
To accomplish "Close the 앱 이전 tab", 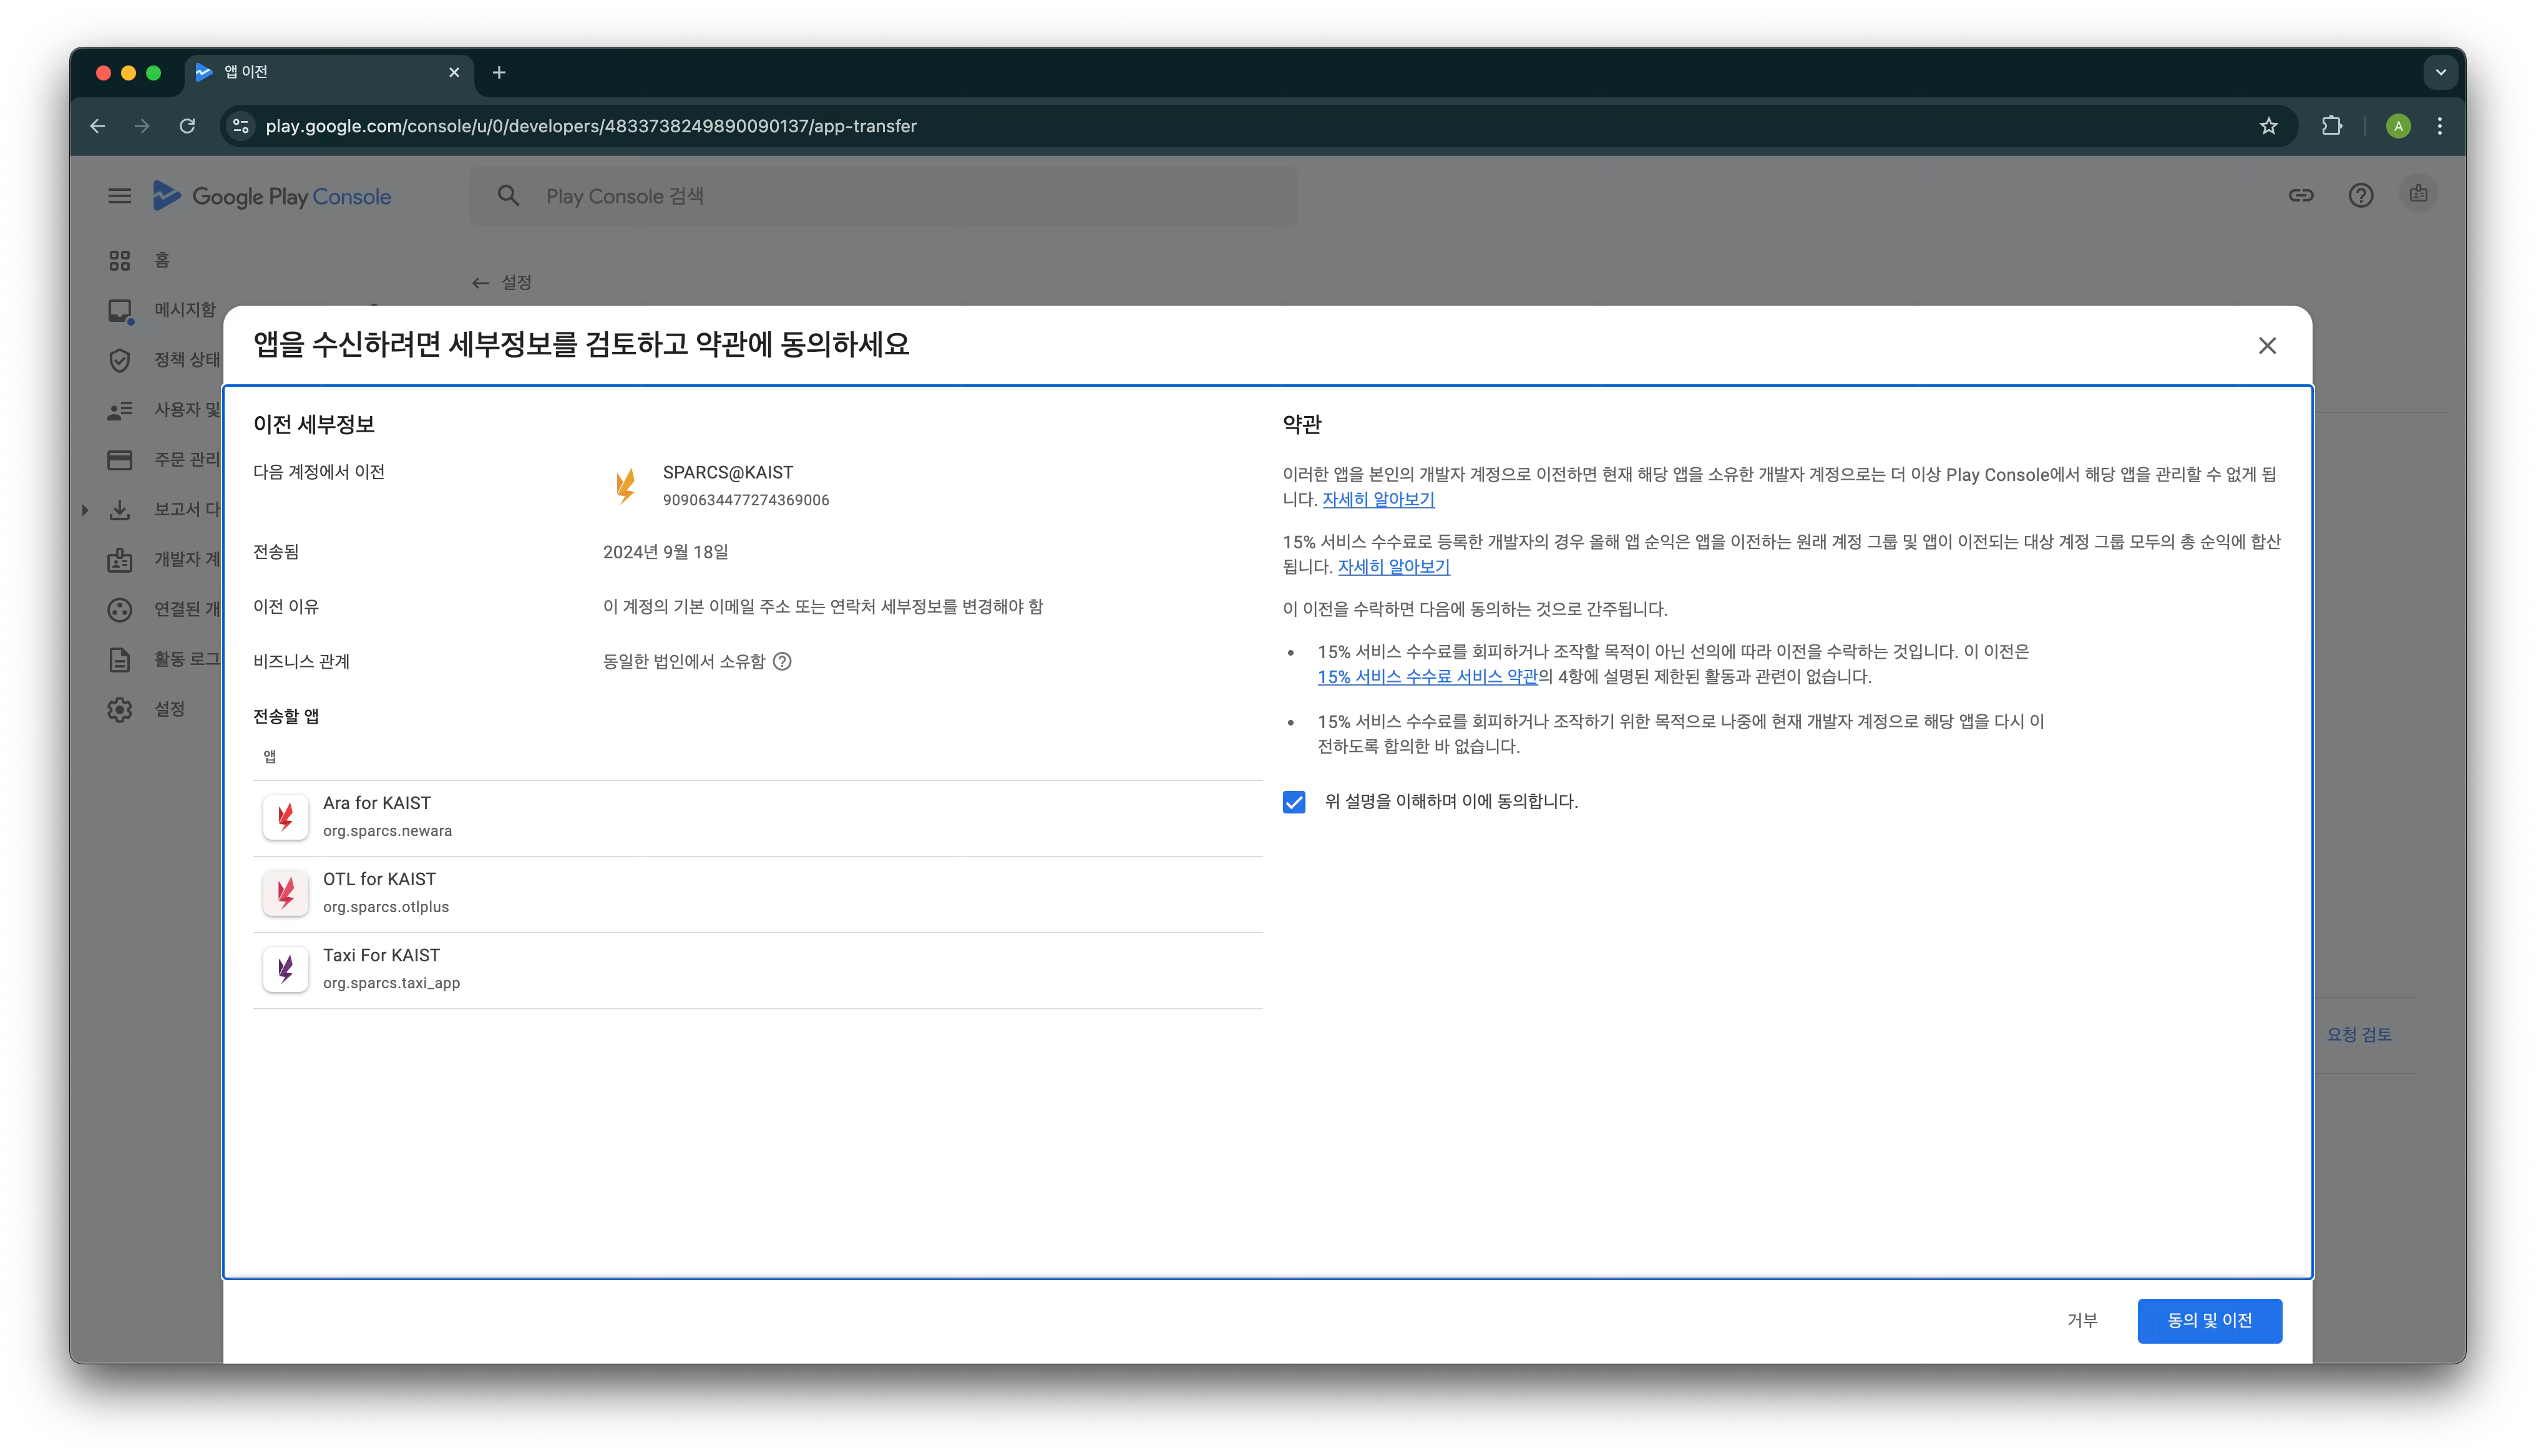I will click(454, 72).
